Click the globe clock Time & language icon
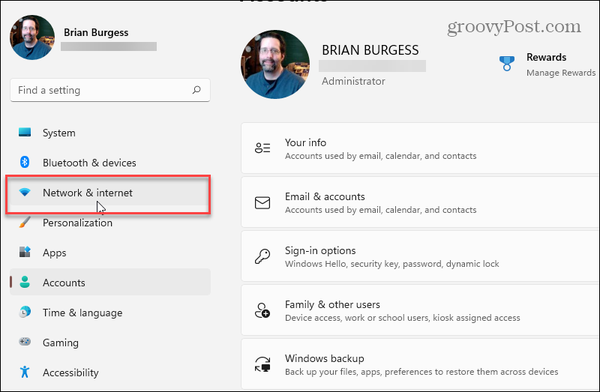The height and width of the screenshot is (392, 600). point(25,312)
